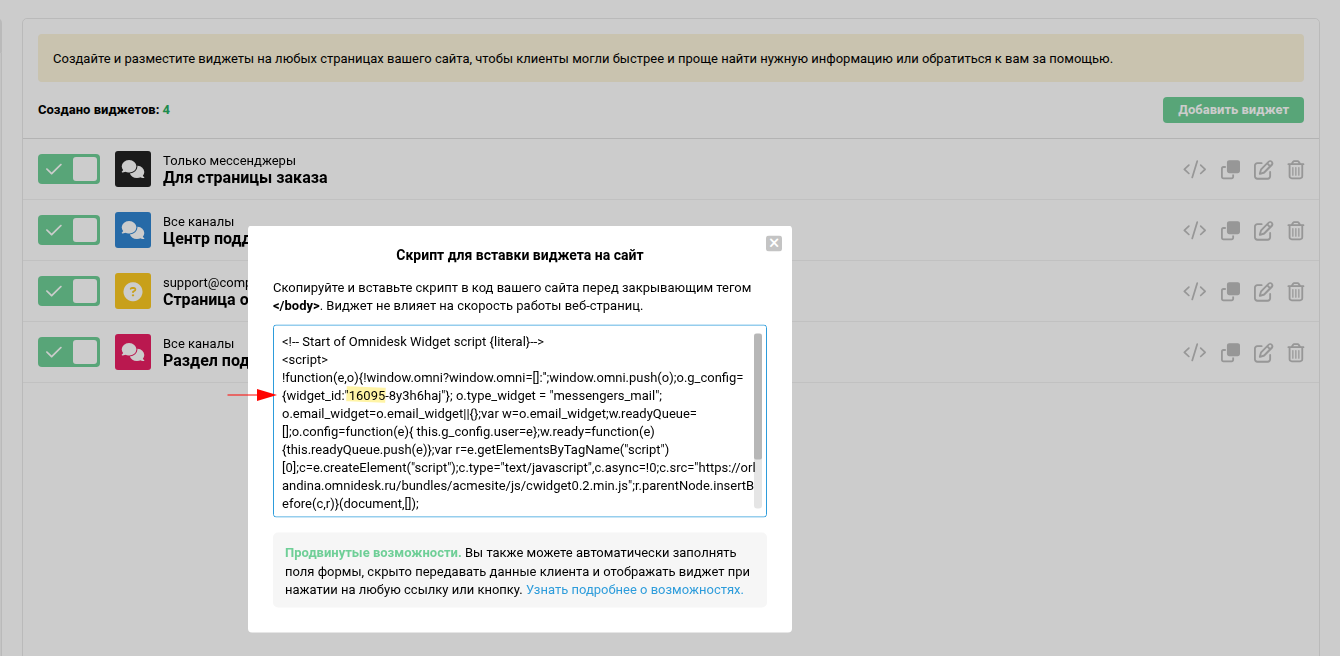Viewport: 1340px width, 656px height.
Task: Switch off the support@ widget toggle
Action: click(69, 291)
